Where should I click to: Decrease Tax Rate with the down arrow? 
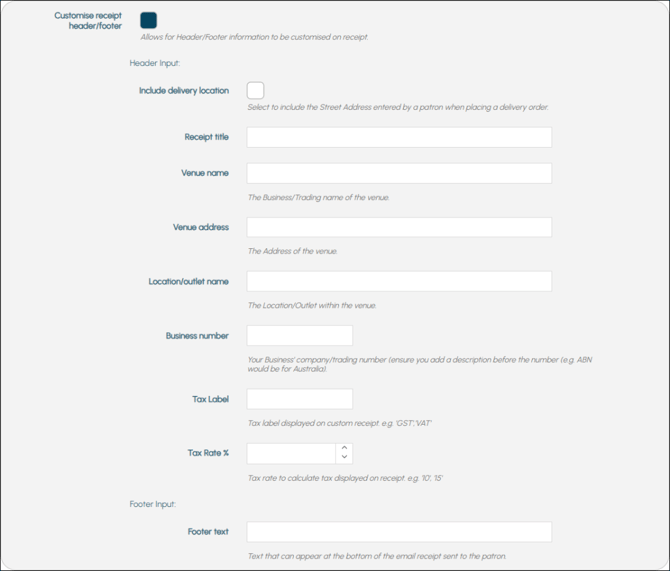(x=344, y=458)
